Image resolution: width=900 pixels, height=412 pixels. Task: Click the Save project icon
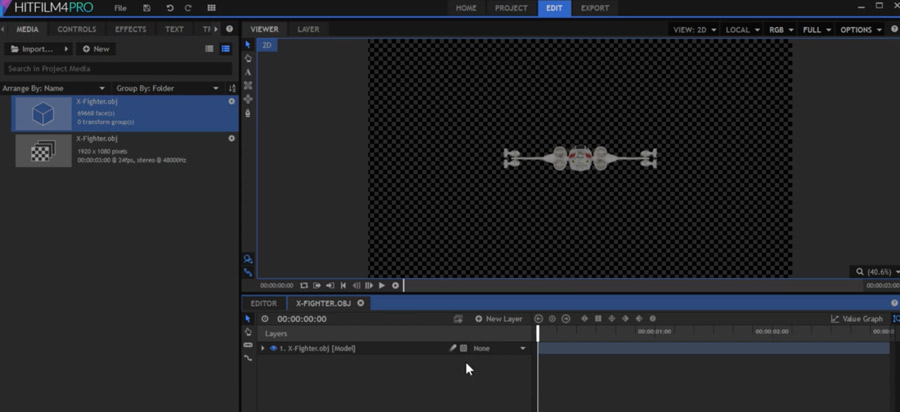pyautogui.click(x=147, y=8)
